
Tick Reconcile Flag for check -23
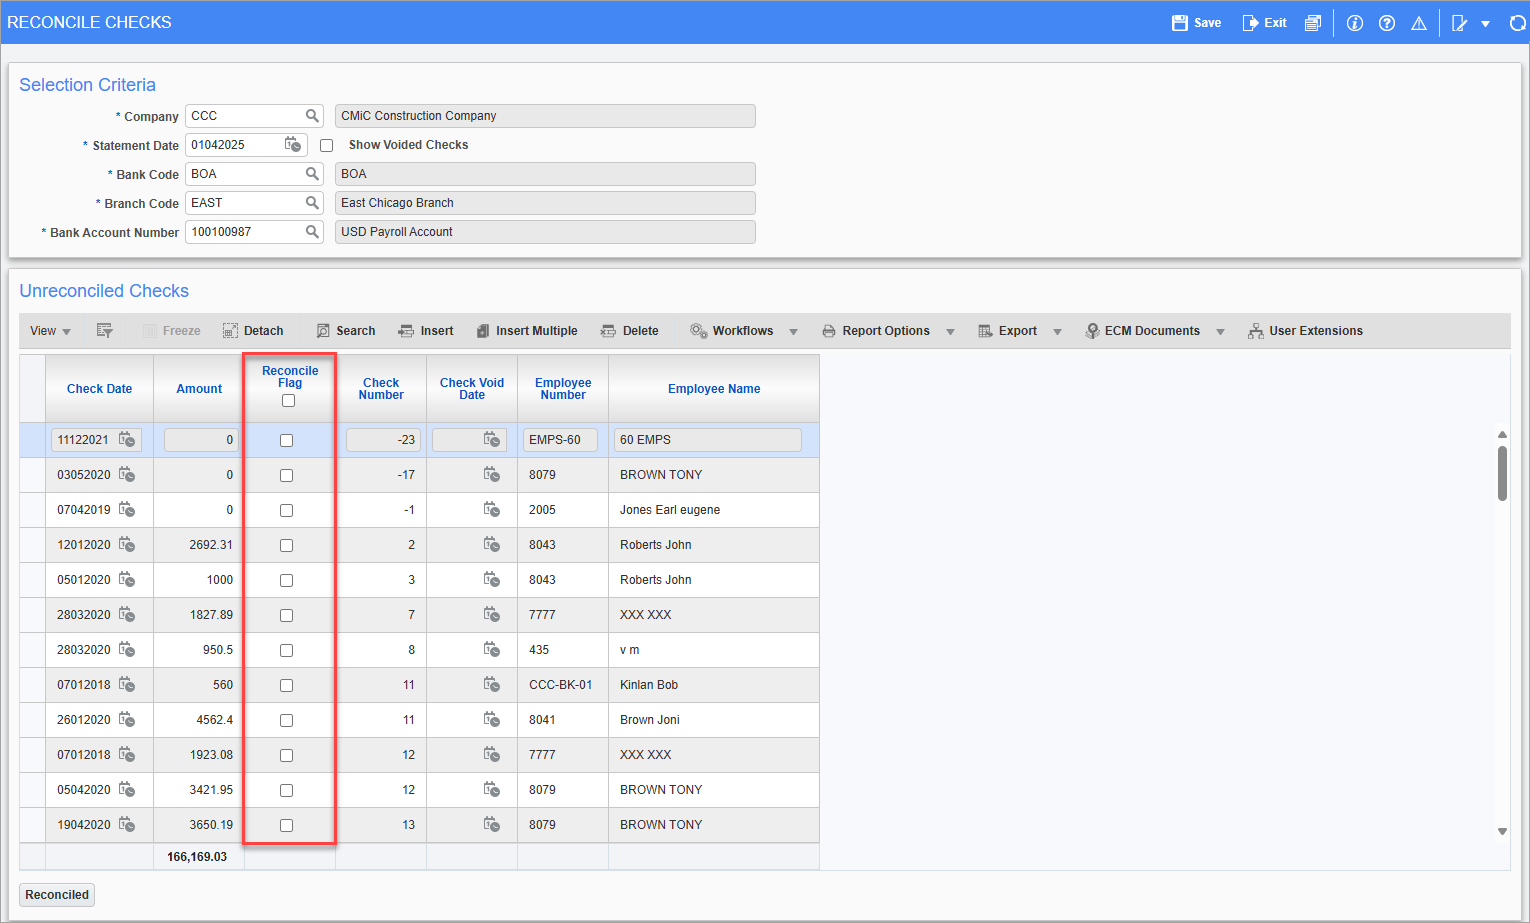click(286, 440)
